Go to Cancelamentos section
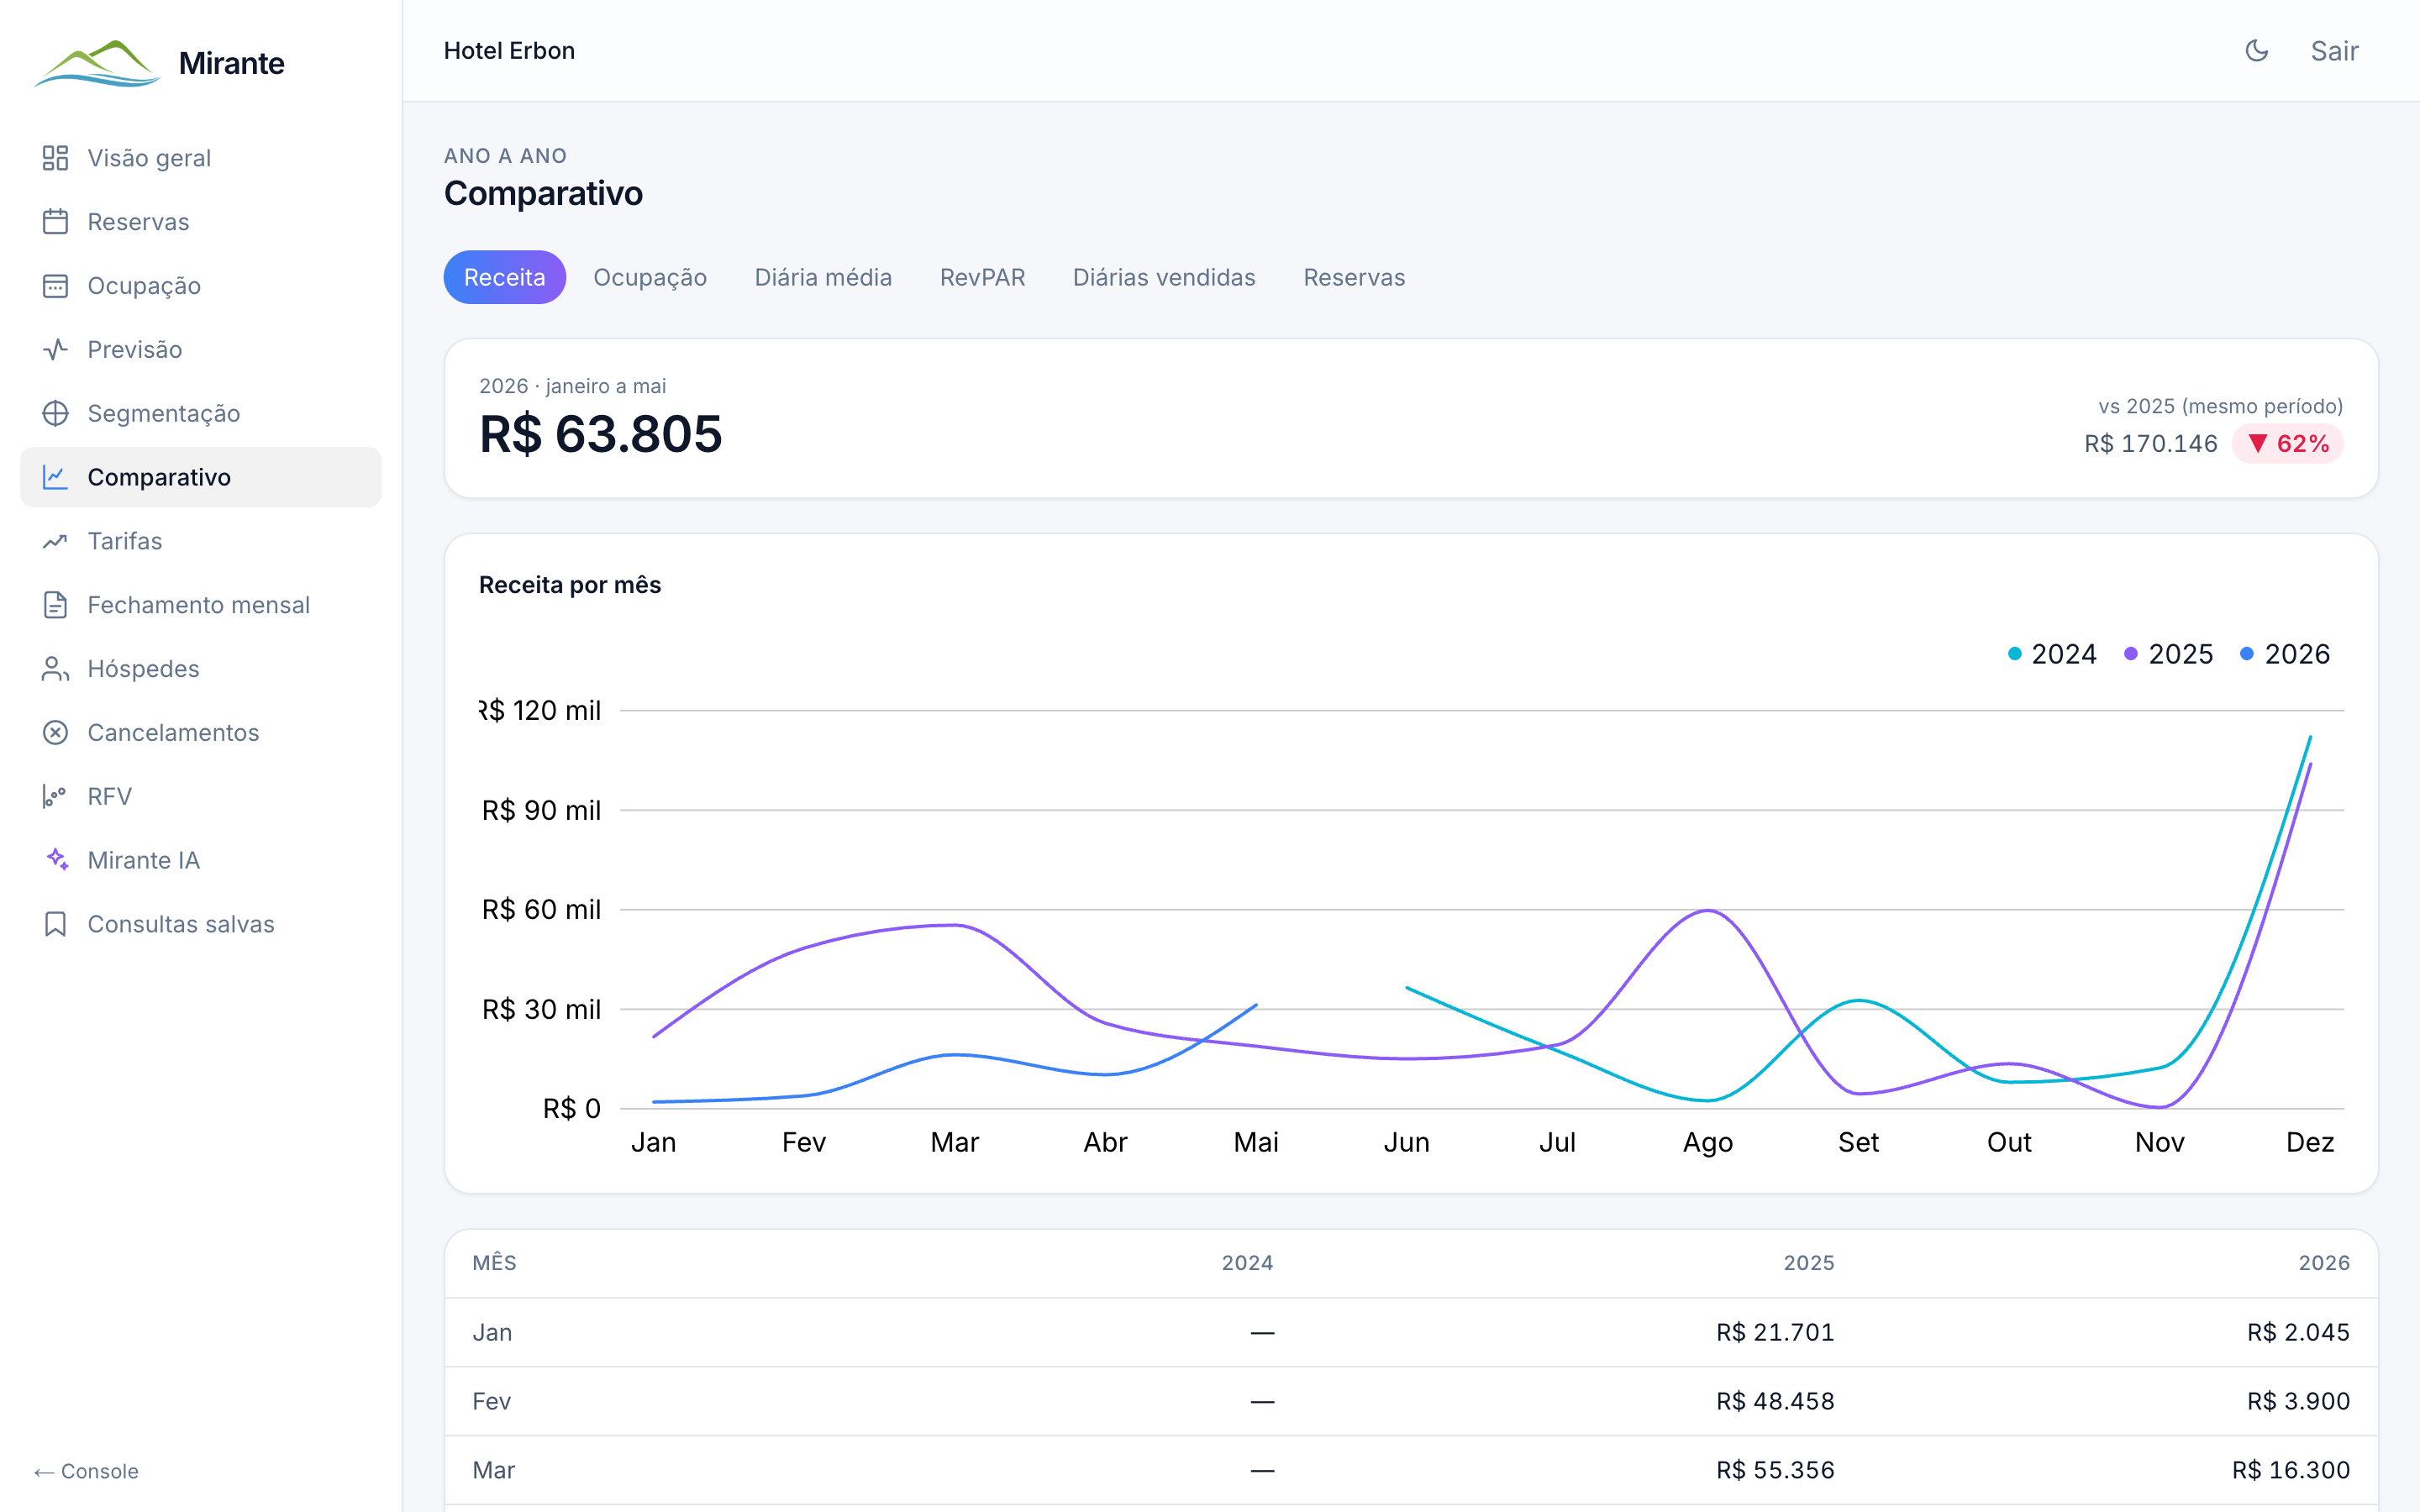2420x1512 pixels. [200, 733]
